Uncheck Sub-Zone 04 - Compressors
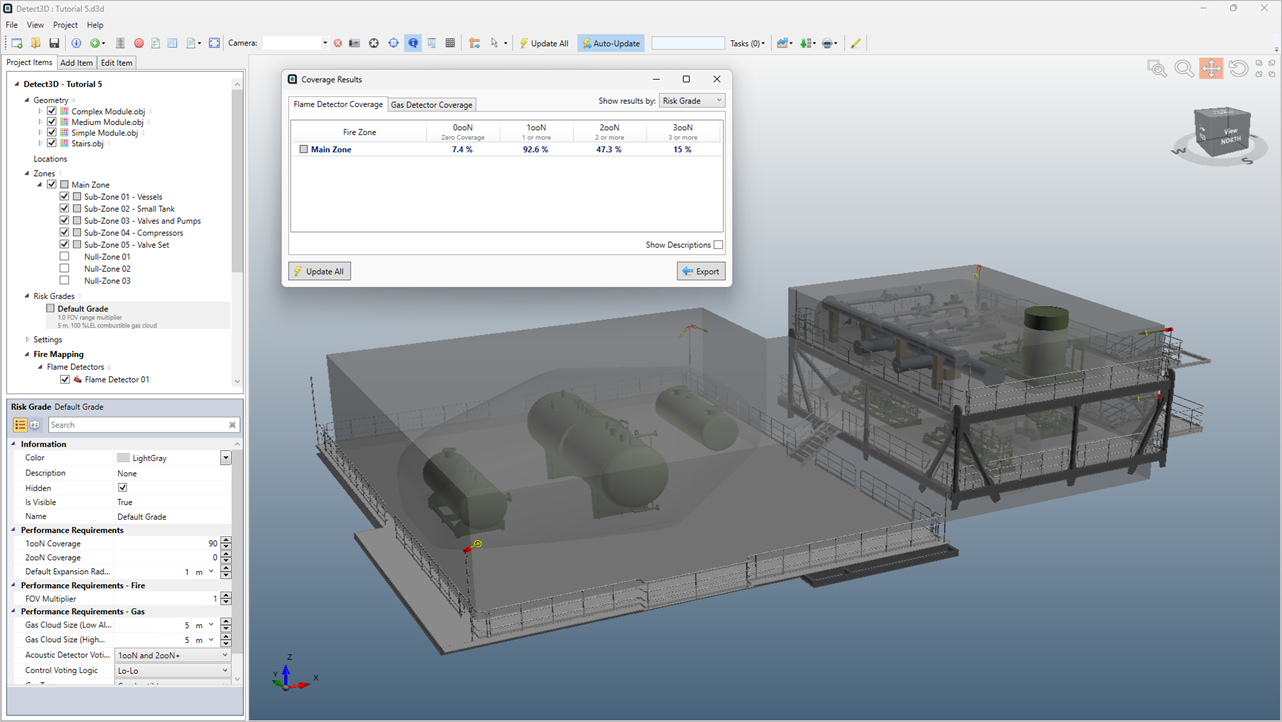 65,232
